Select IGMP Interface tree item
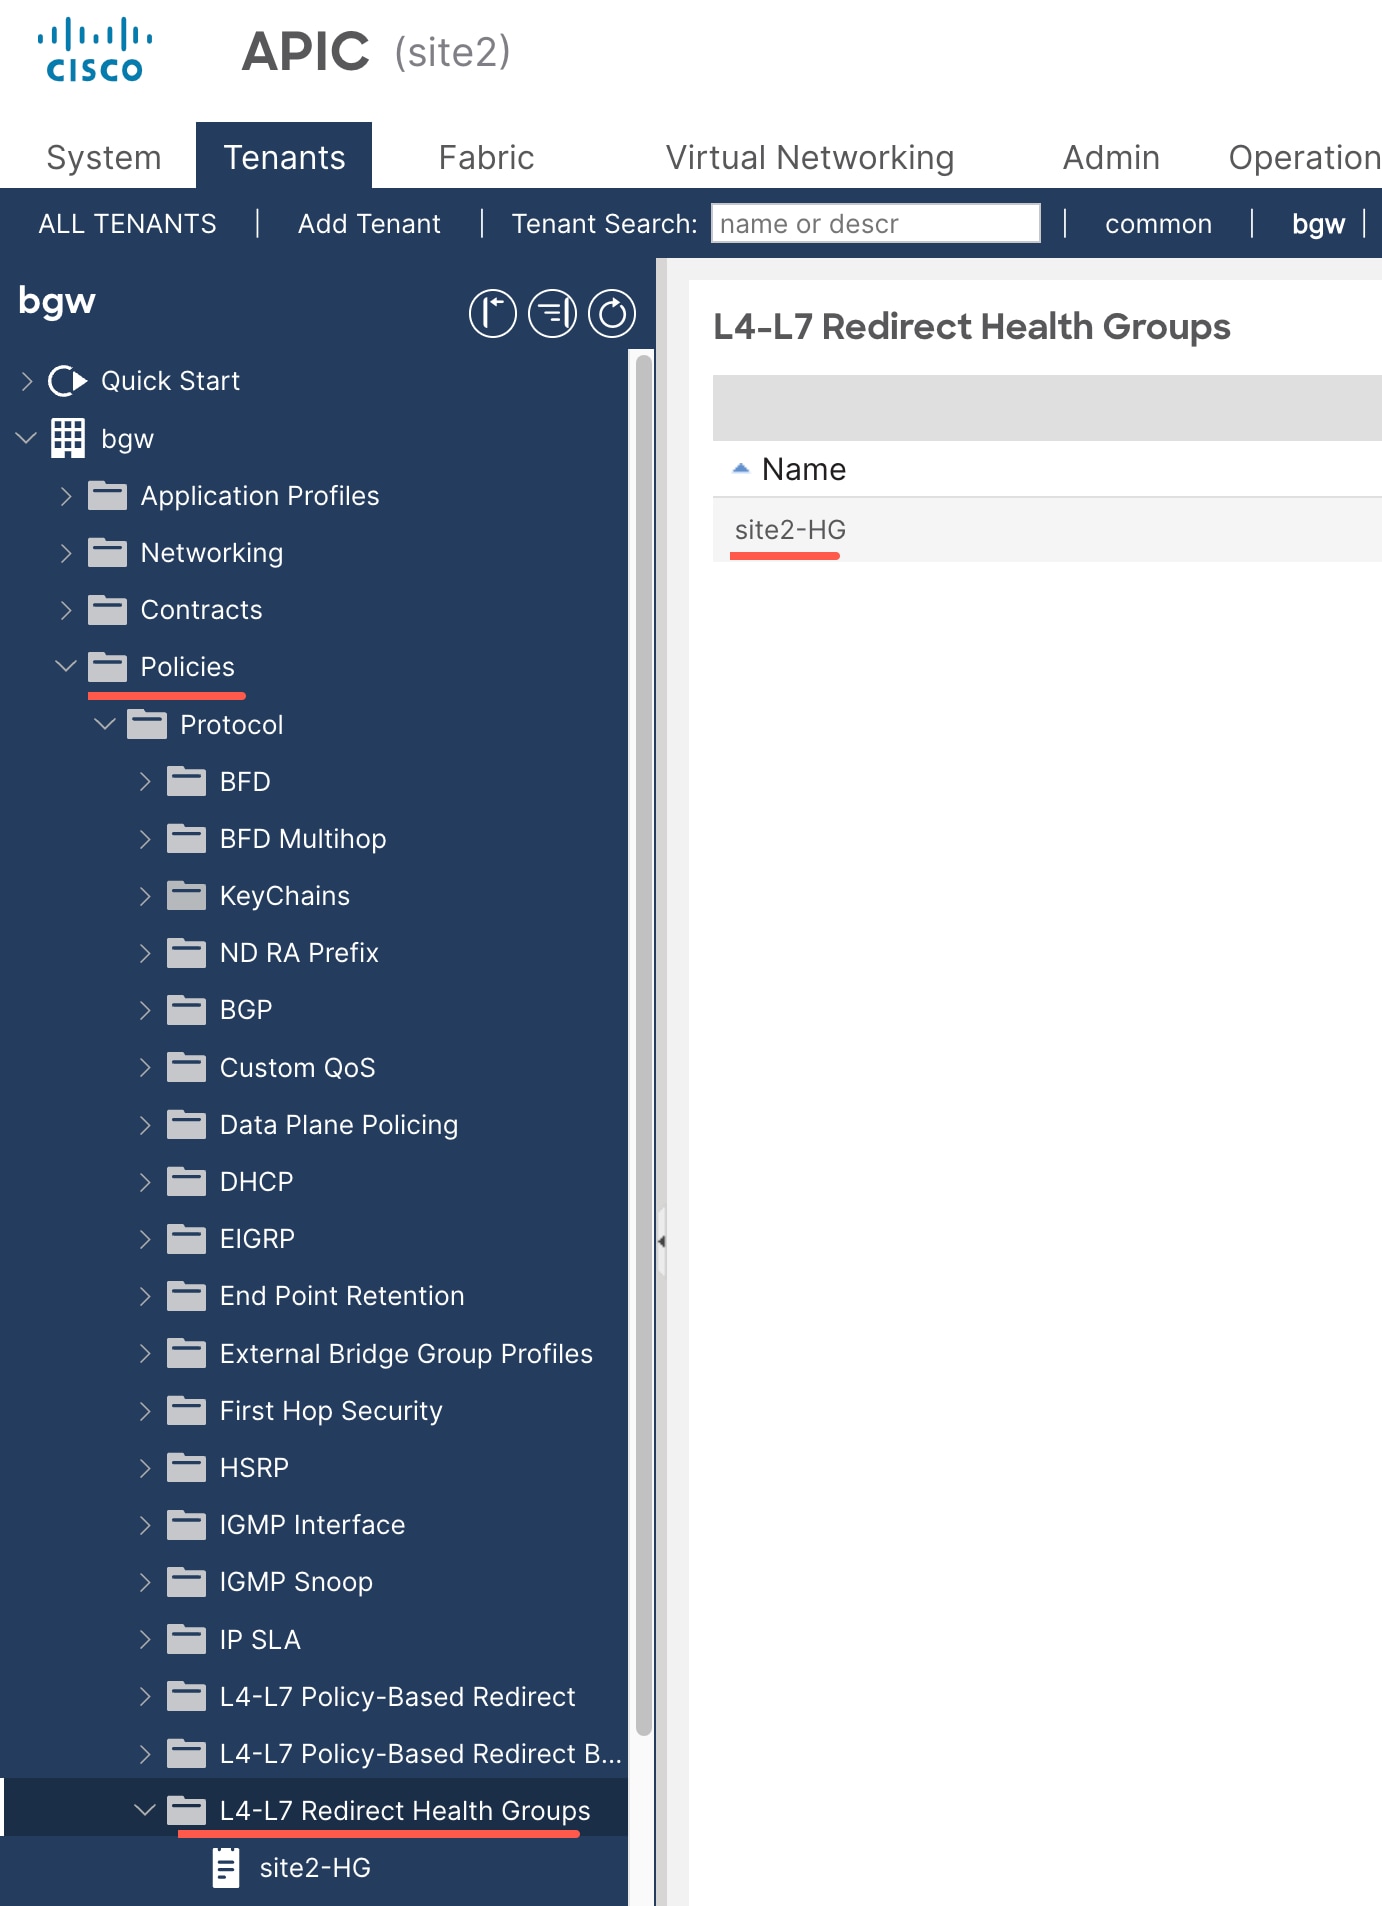The width and height of the screenshot is (1382, 1906). [312, 1525]
